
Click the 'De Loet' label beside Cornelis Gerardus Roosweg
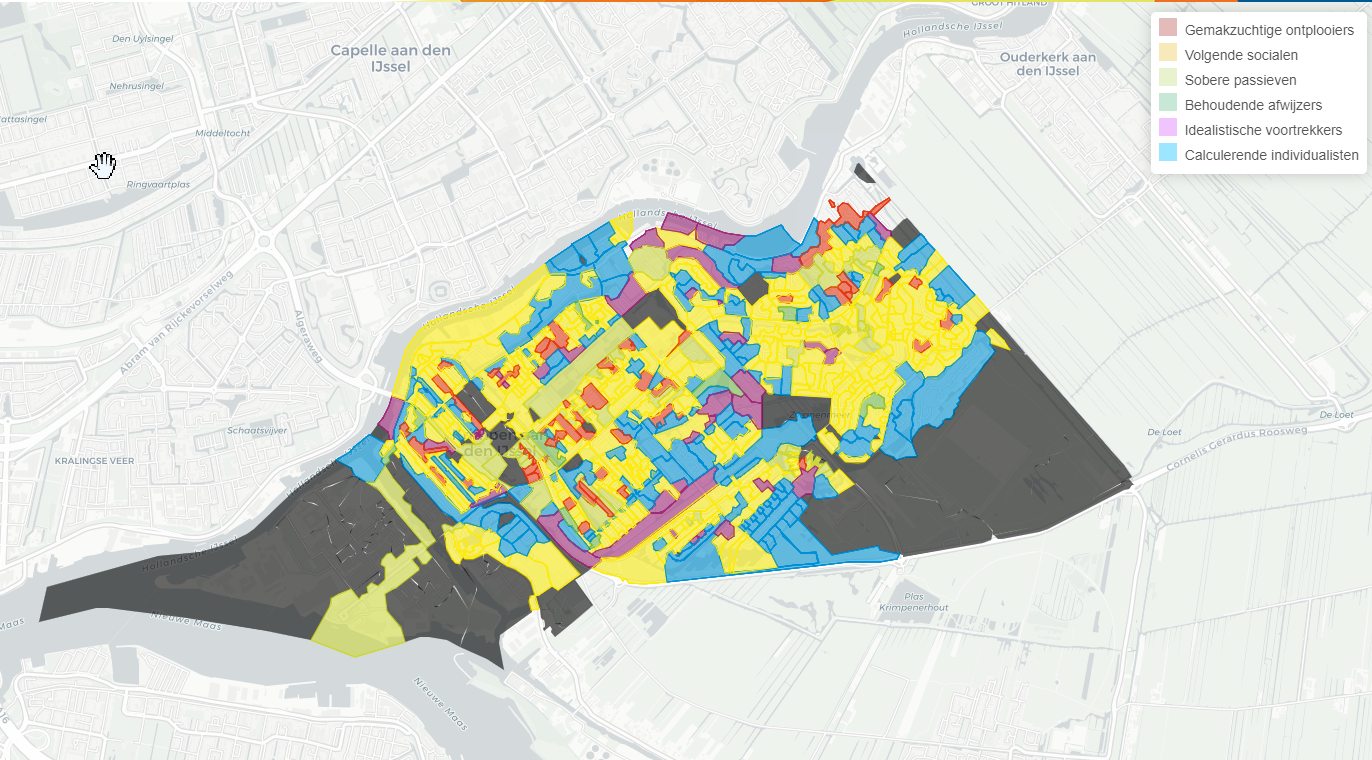[x=1165, y=432]
